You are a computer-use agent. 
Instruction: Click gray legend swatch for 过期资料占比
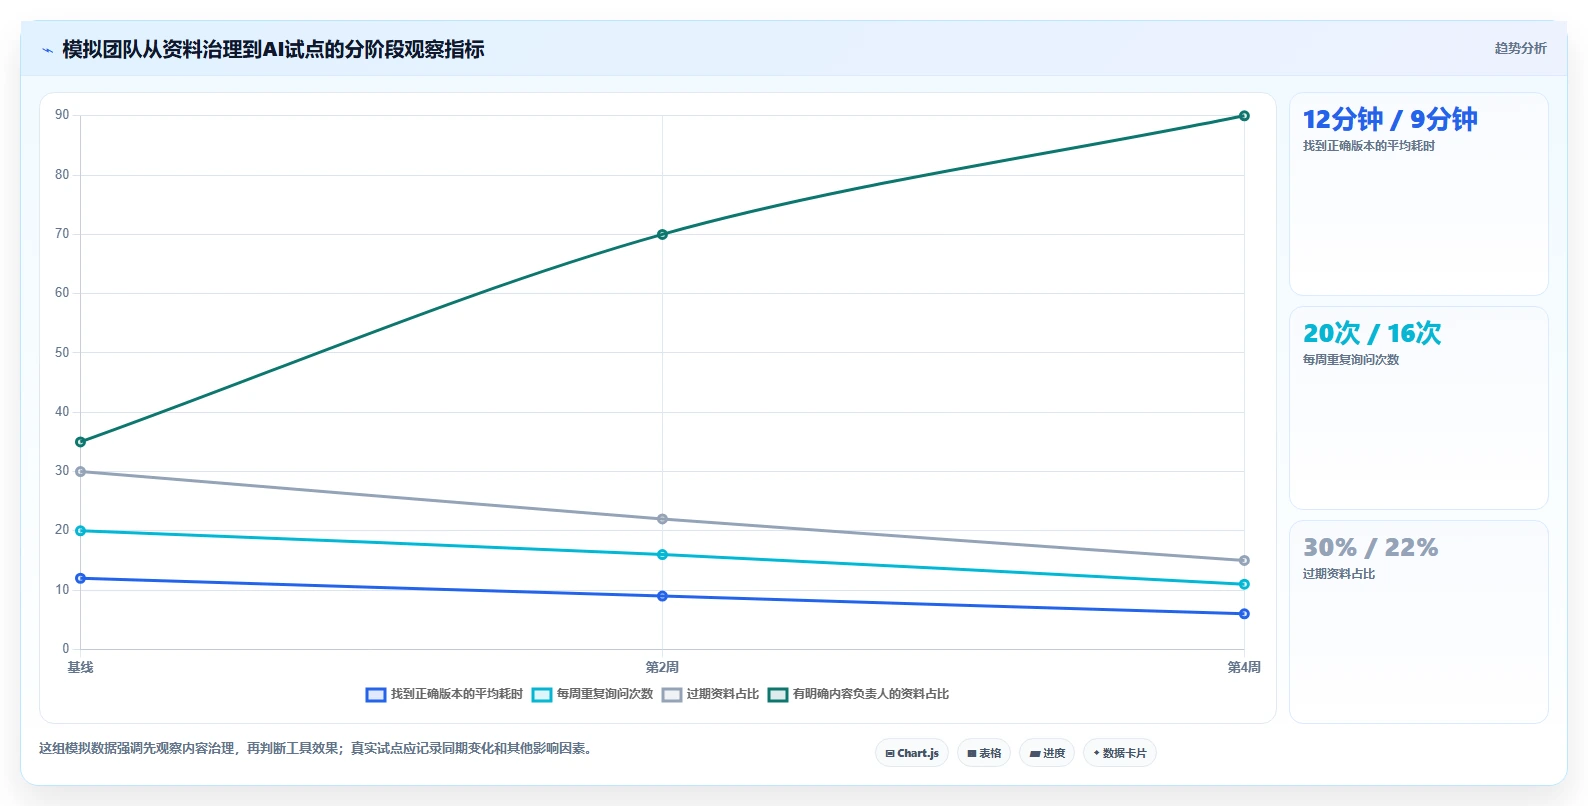point(672,695)
